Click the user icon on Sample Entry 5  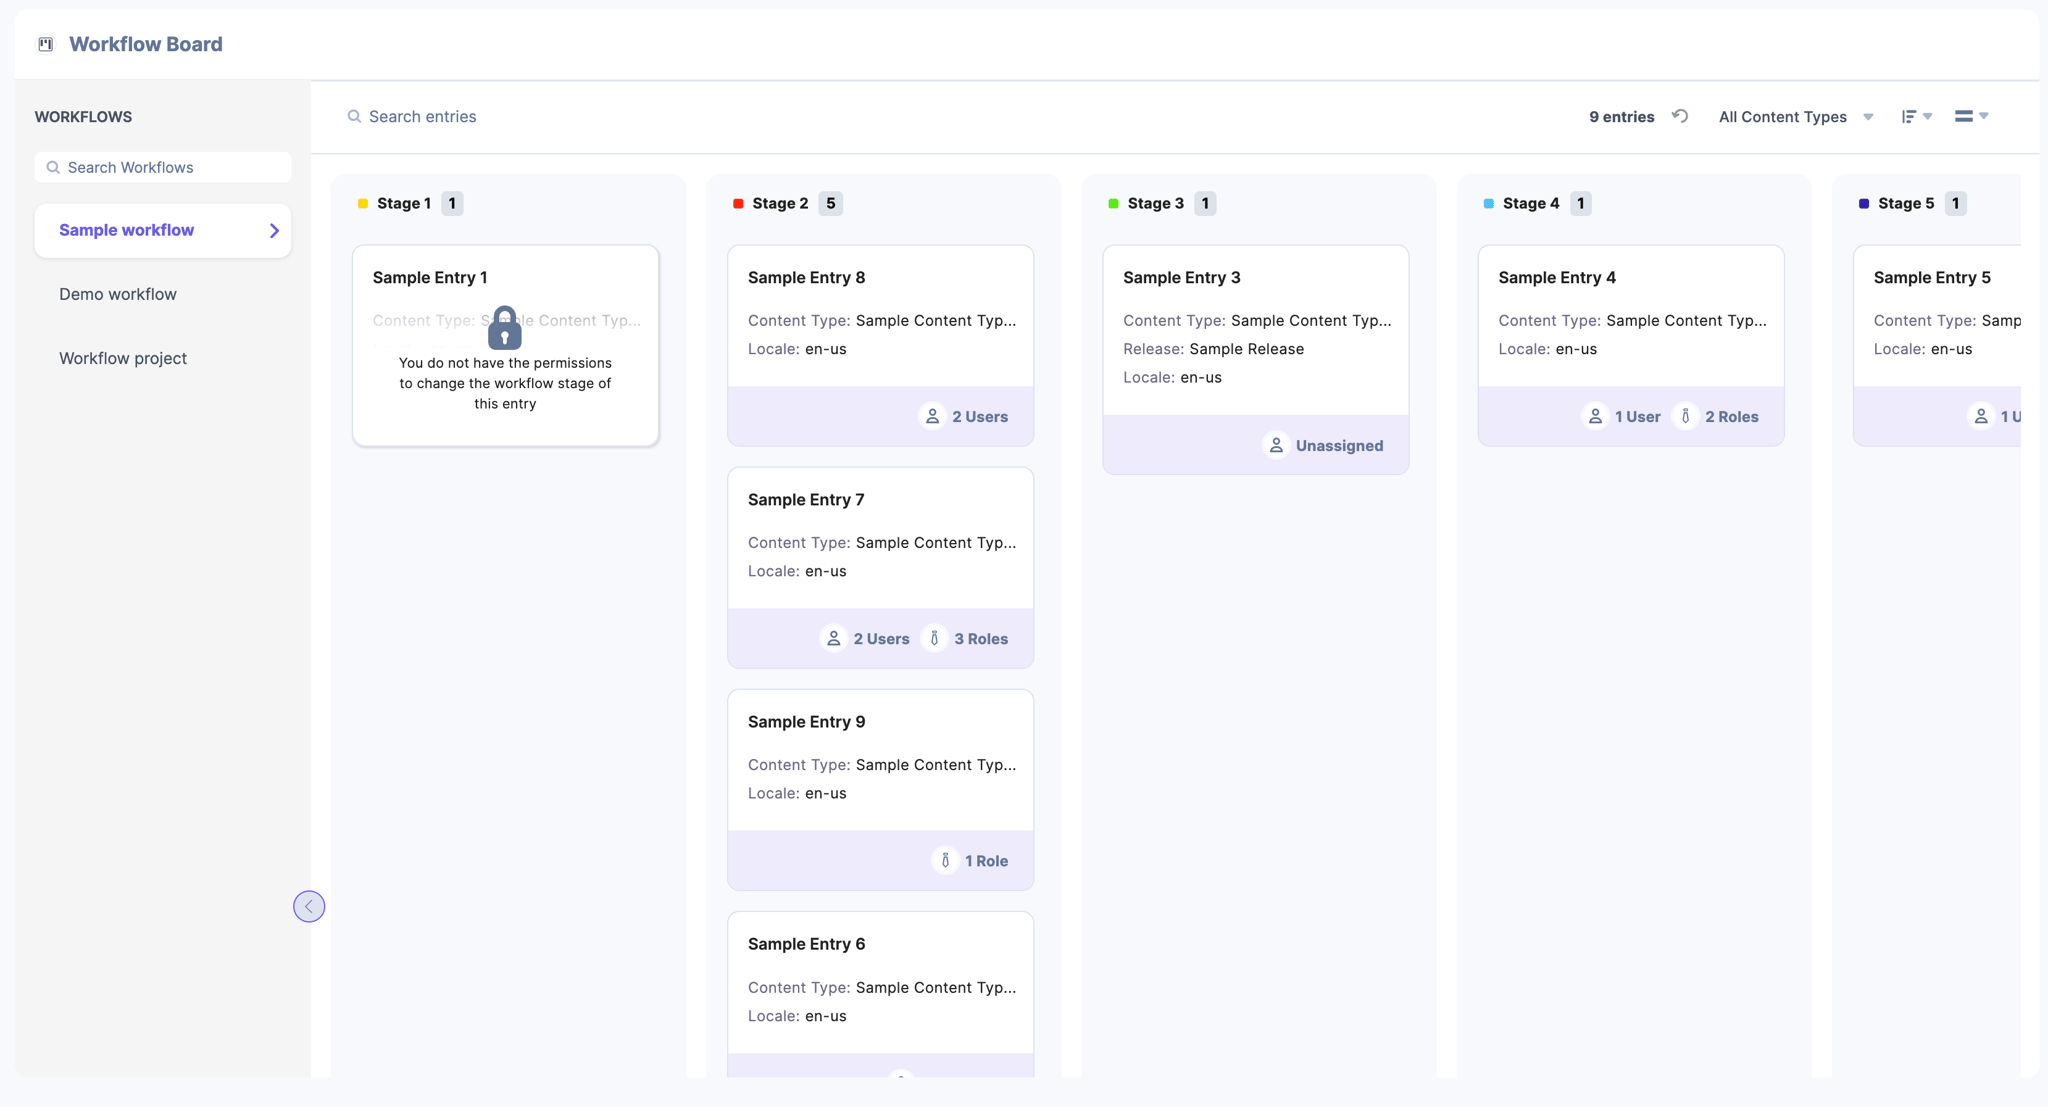tap(1980, 416)
